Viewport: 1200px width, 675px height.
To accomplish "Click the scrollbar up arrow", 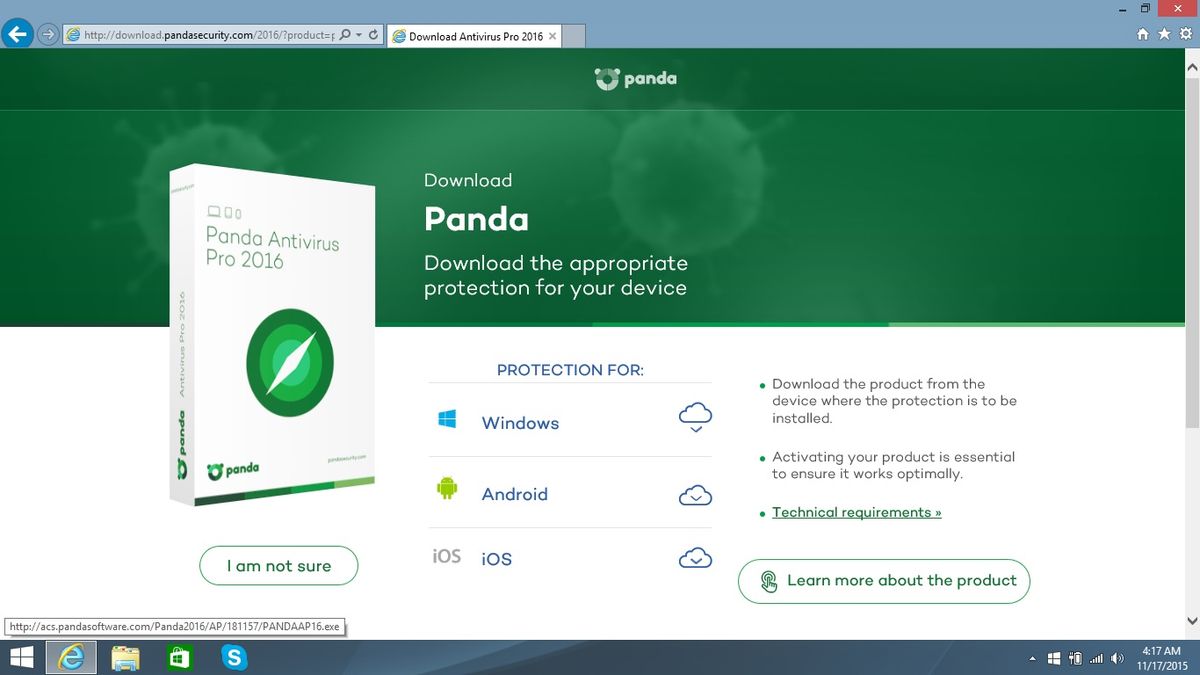I will (x=1191, y=65).
